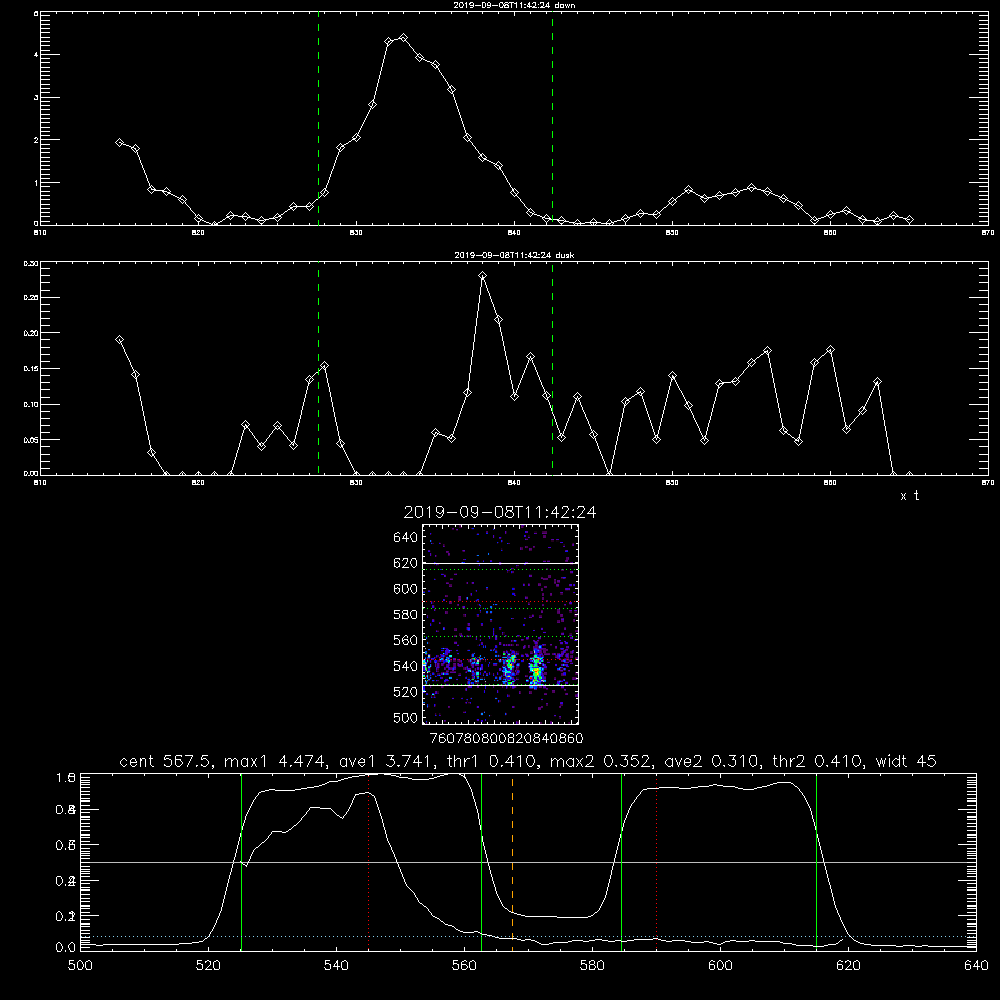Screen dimensions: 1000x1000
Task: Click the '580' x-axis label of the bottom plot
Action: [592, 966]
